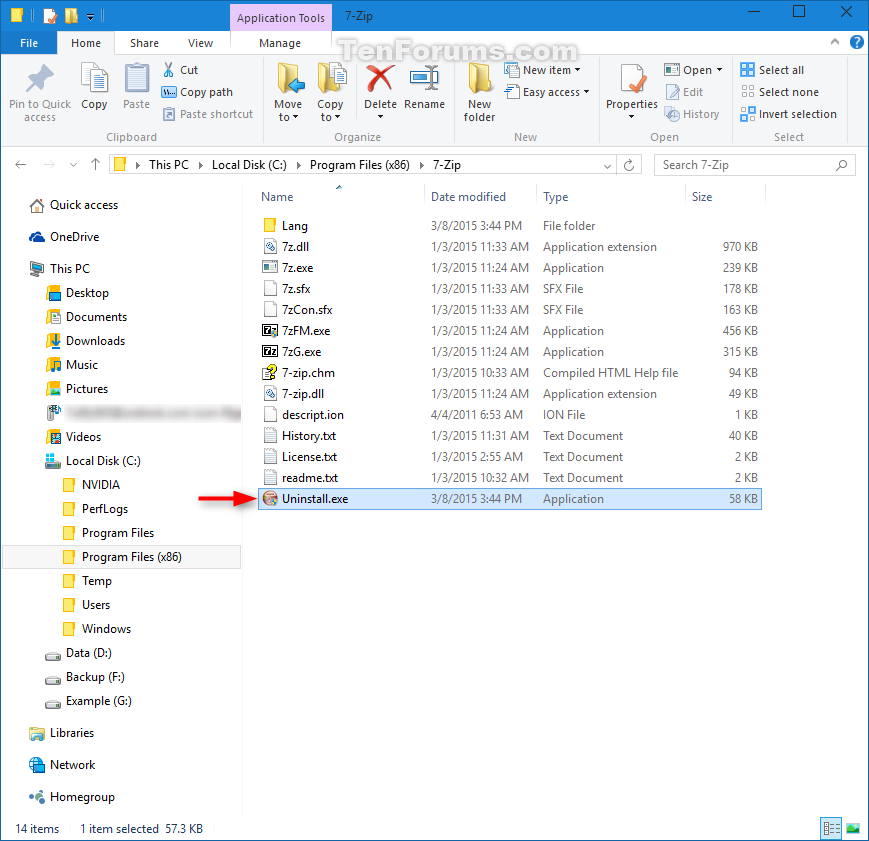This screenshot has height=841, width=869.
Task: Open address bar history dropdown
Action: (x=607, y=165)
